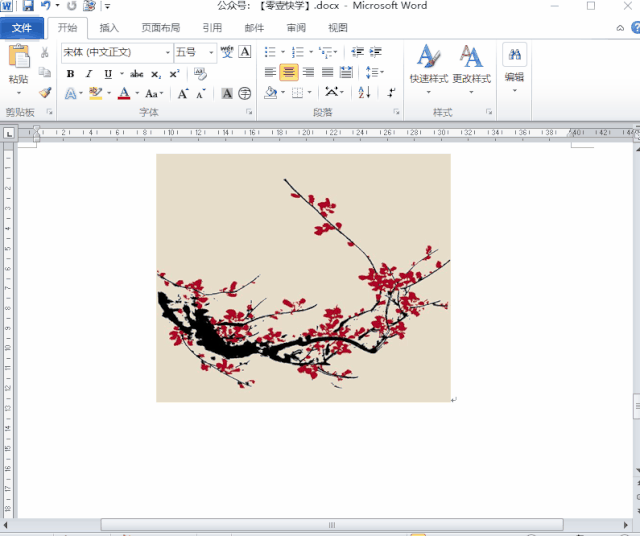Grow the font size

point(183,94)
